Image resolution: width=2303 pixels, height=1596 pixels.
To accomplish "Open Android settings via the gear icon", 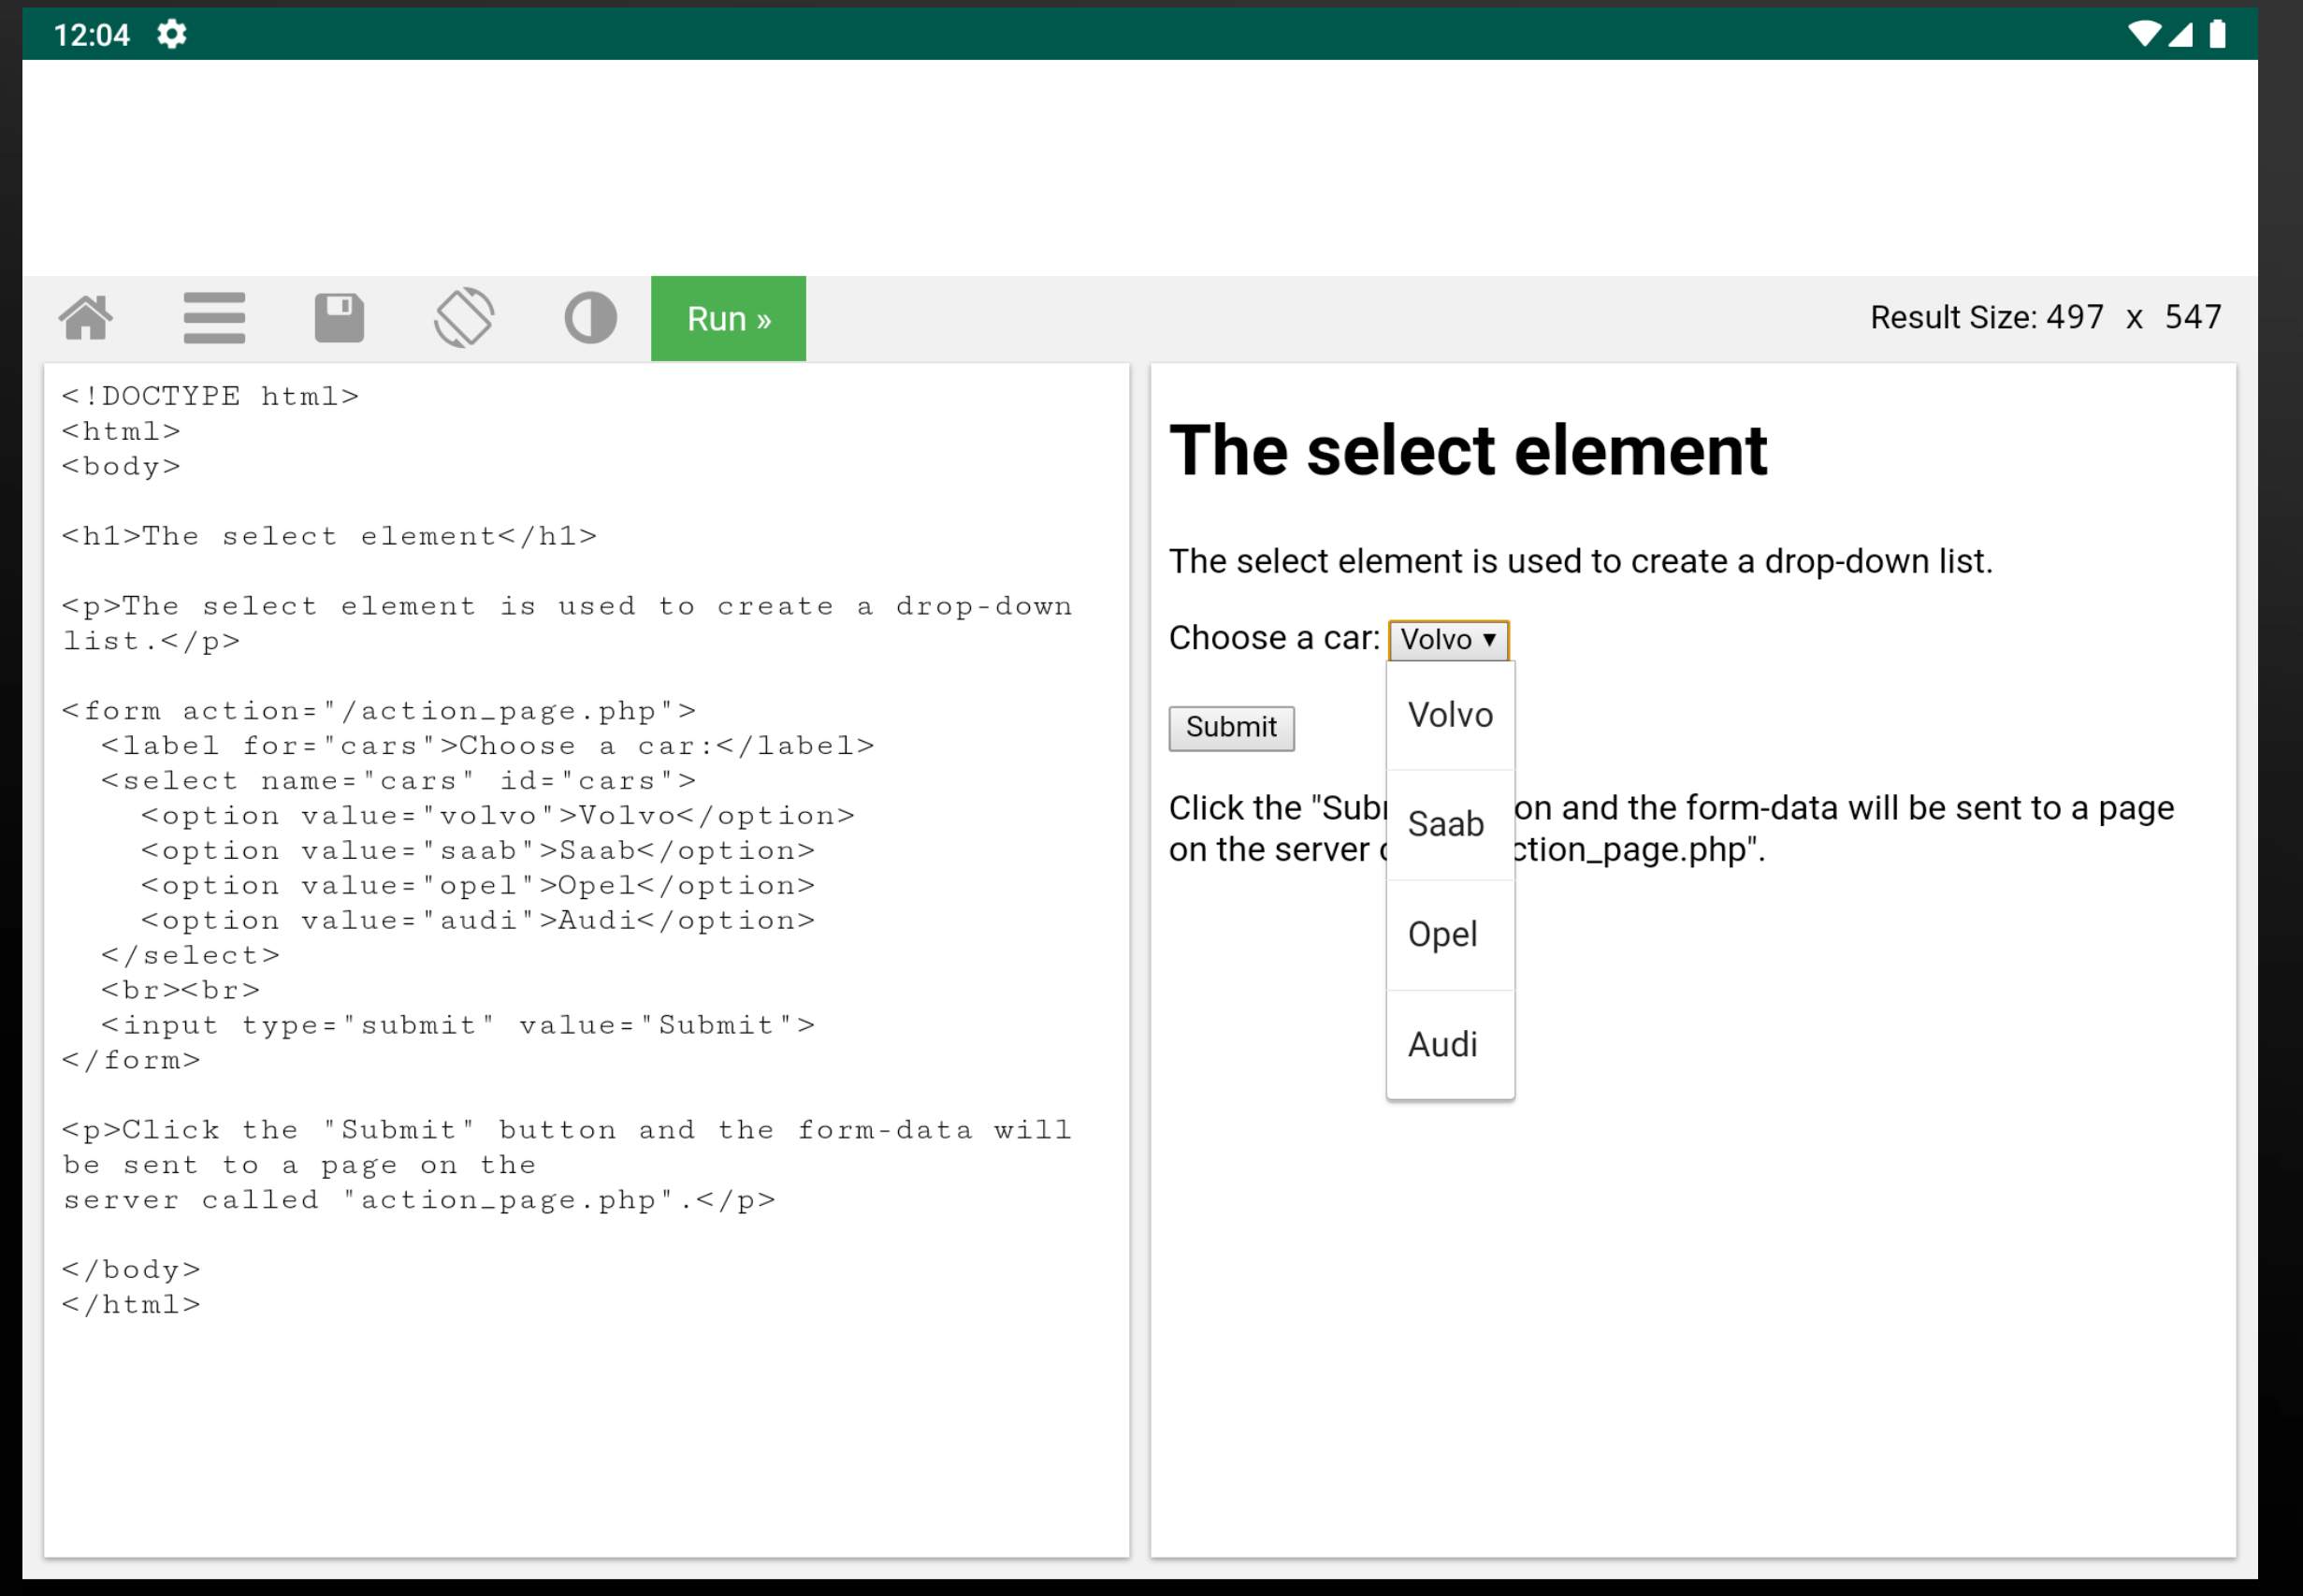I will click(172, 33).
